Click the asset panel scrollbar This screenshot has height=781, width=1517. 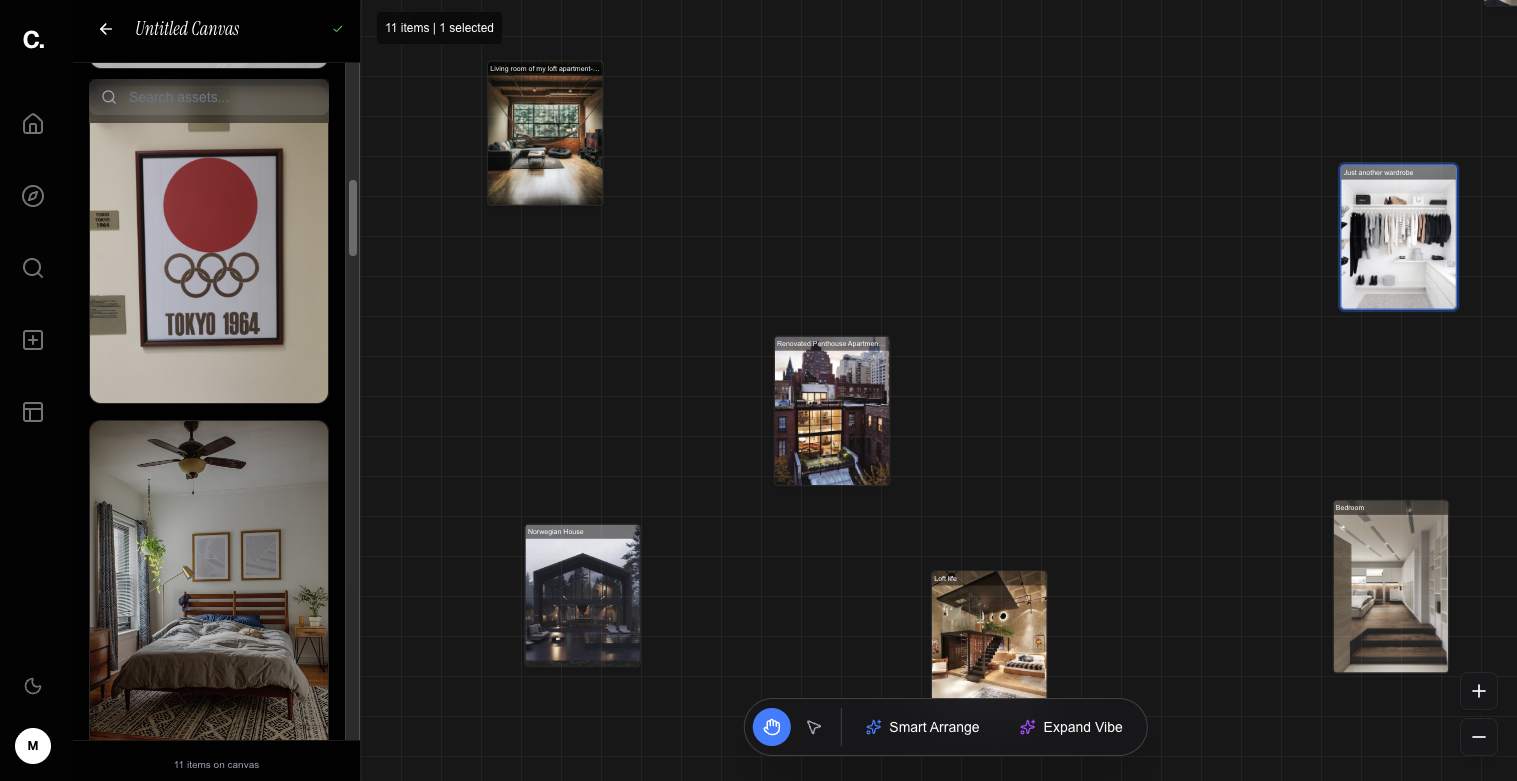tap(353, 218)
